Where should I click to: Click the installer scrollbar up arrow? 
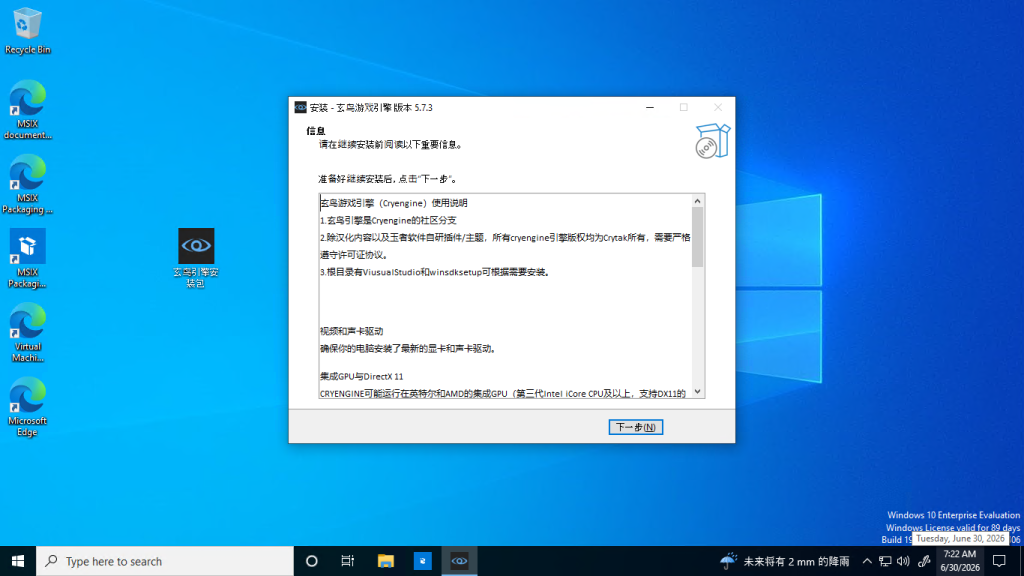pos(697,201)
